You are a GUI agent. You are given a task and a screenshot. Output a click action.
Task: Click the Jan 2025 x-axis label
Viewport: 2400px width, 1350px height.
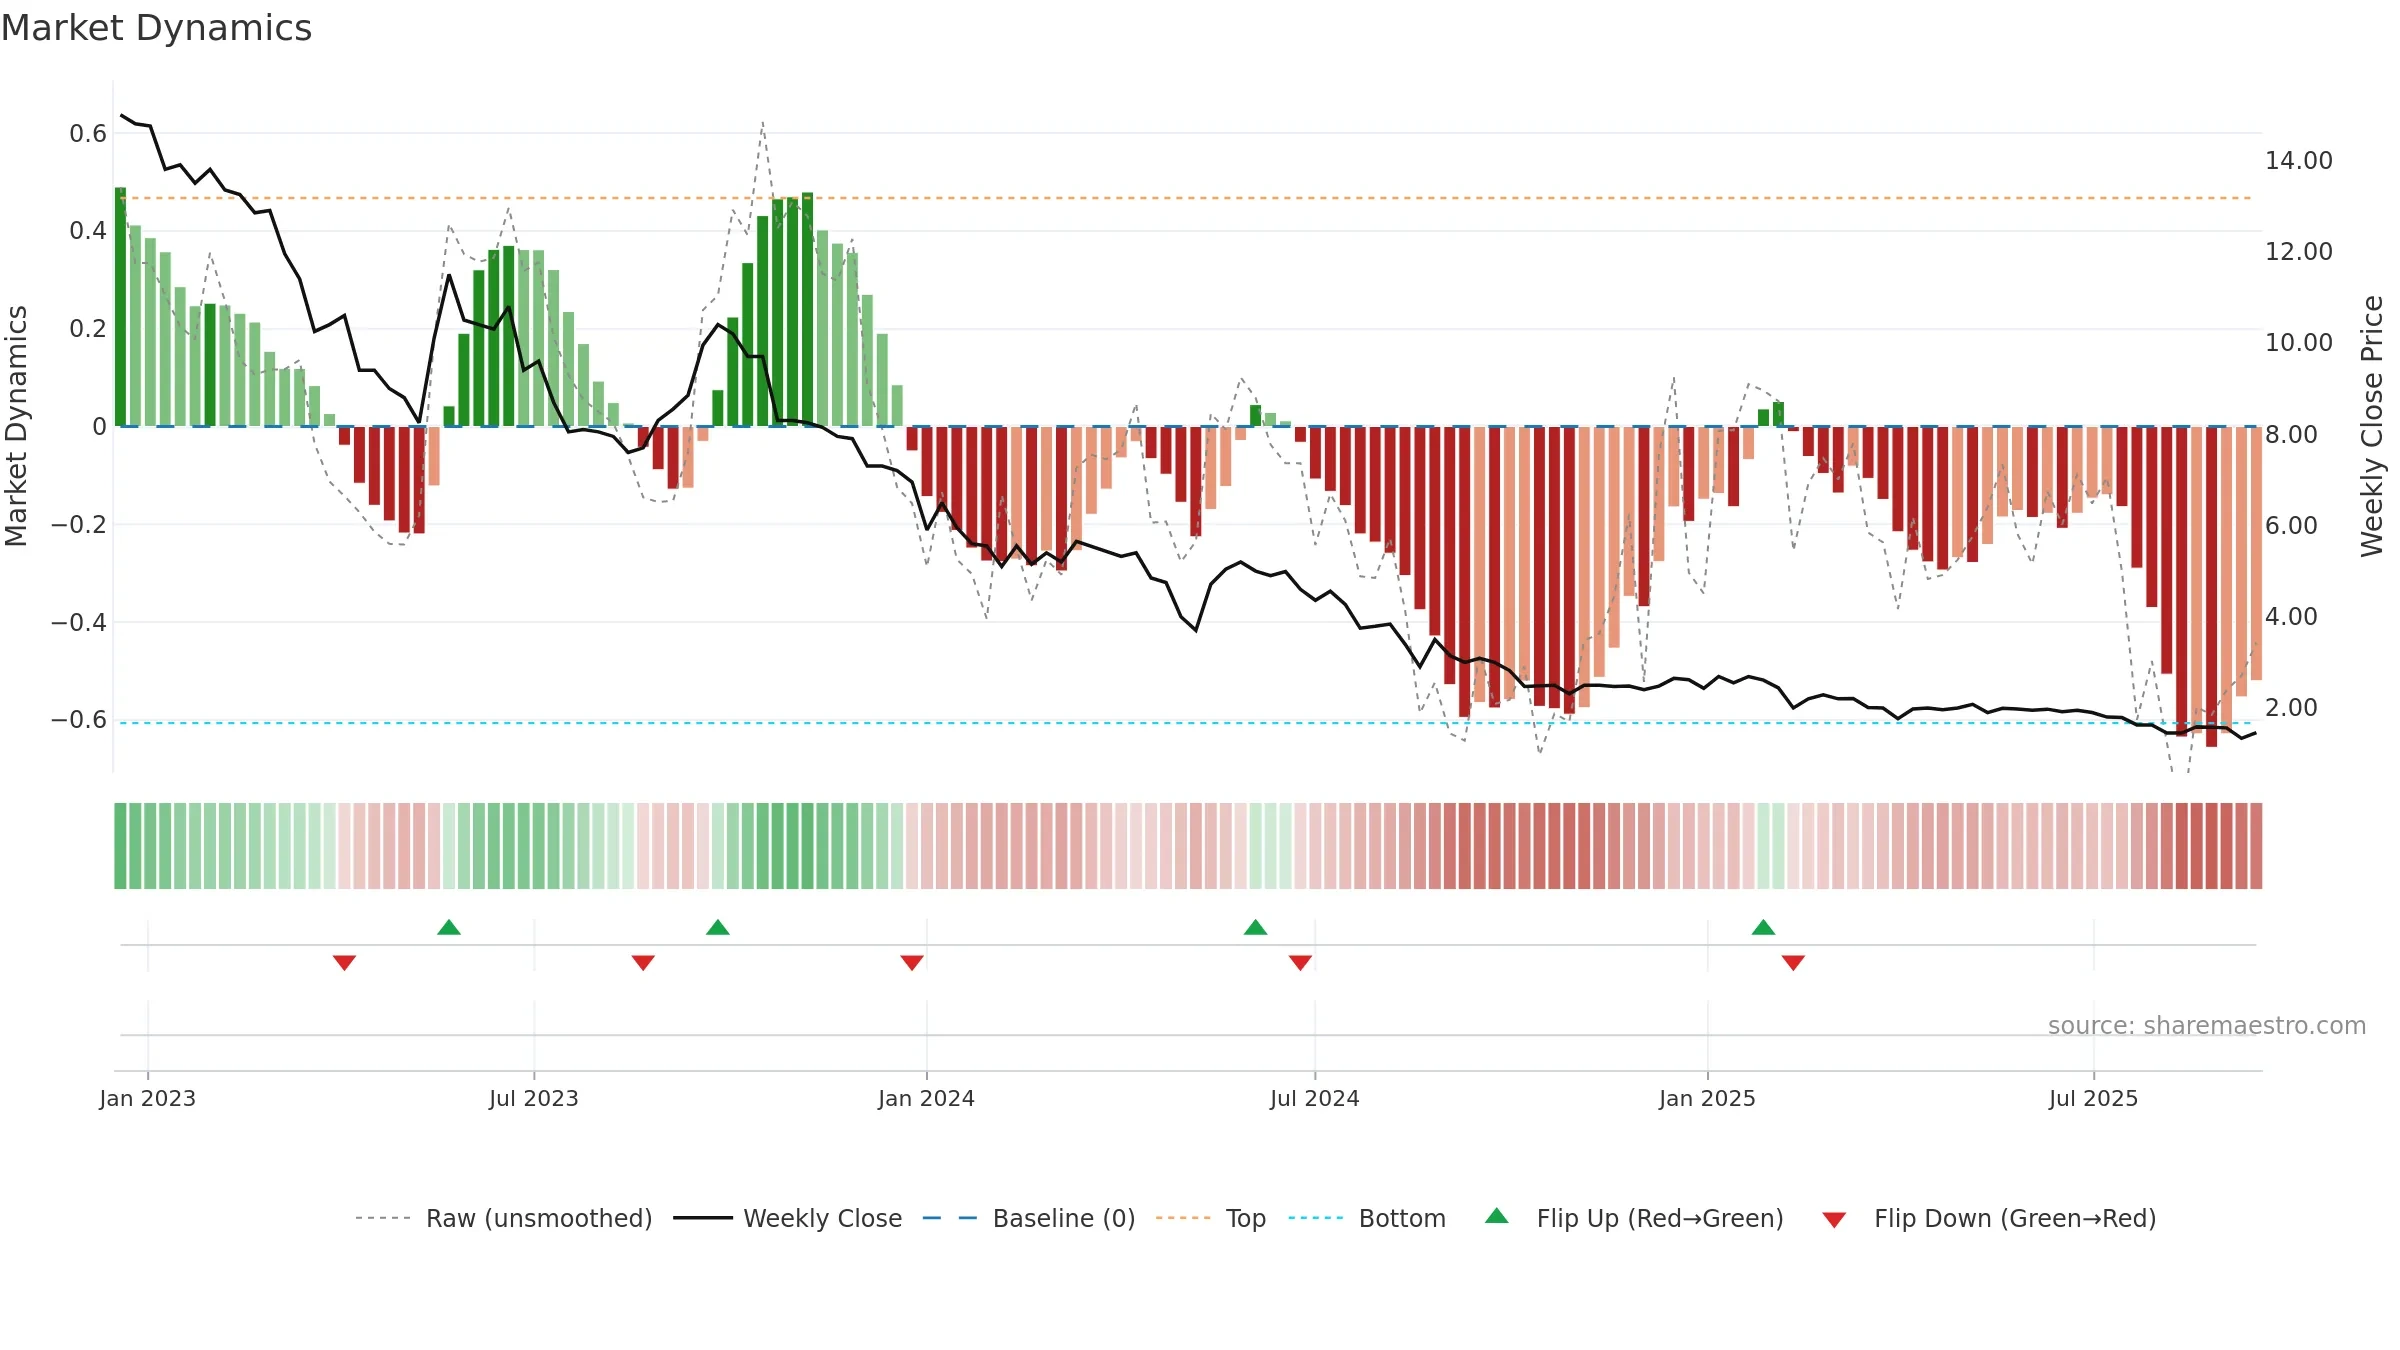click(1708, 1098)
